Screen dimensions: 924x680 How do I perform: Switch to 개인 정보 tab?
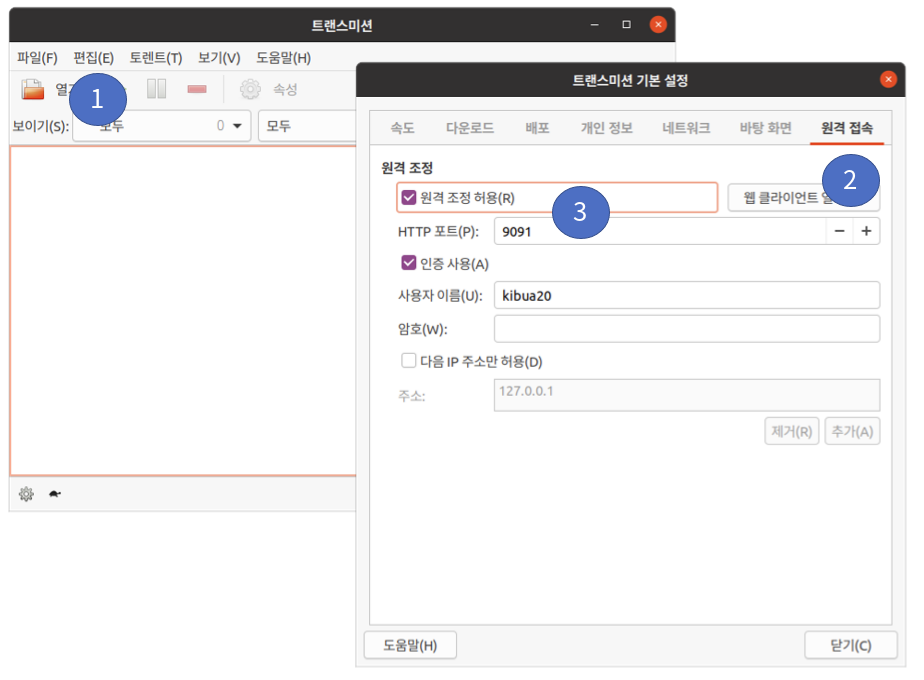coord(606,128)
